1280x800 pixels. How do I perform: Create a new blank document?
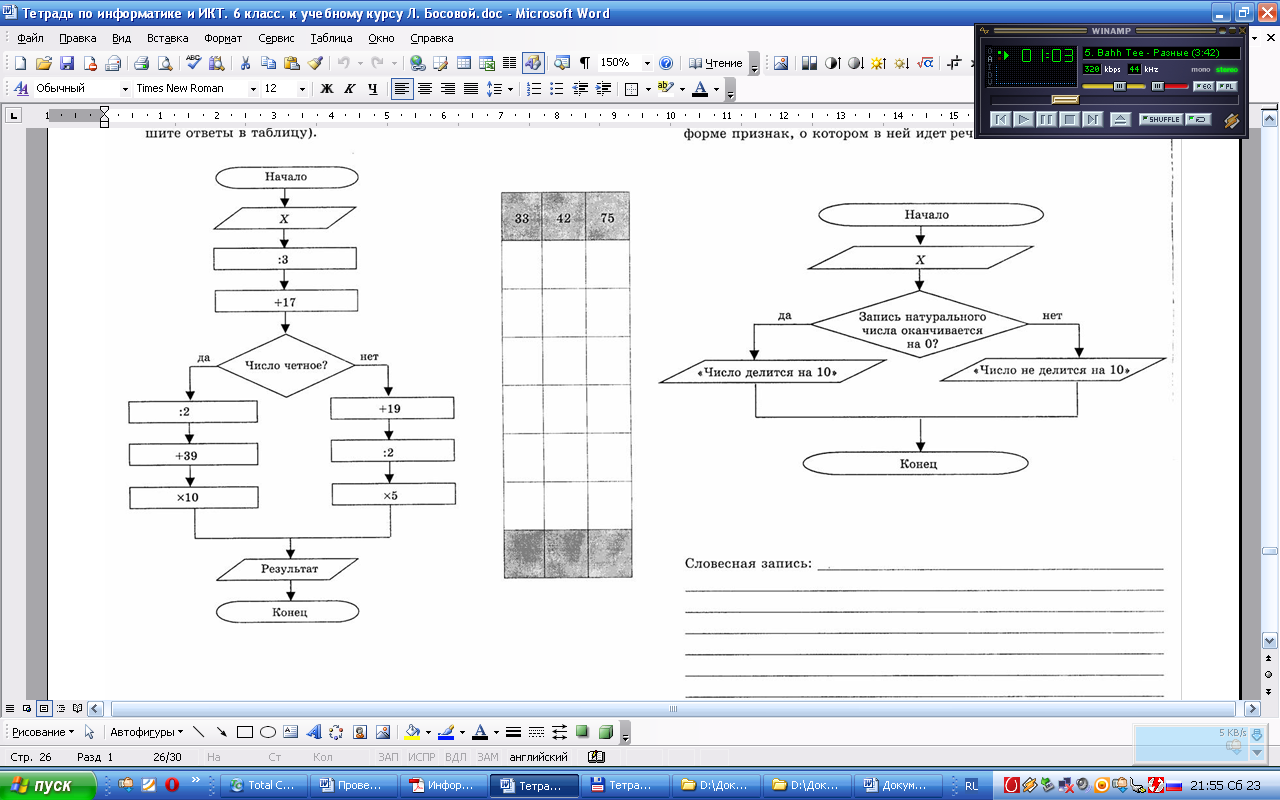click(20, 63)
